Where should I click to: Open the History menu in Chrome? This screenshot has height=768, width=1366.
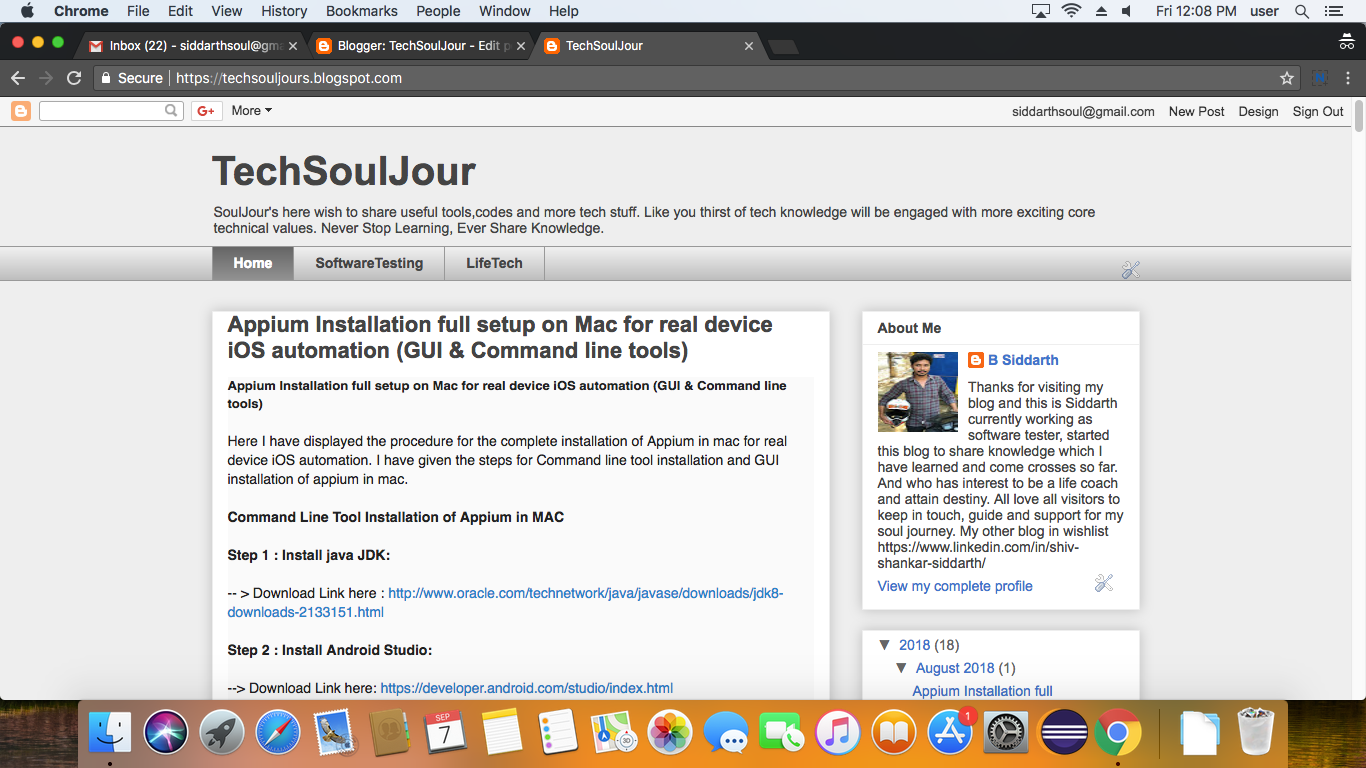pyautogui.click(x=284, y=11)
